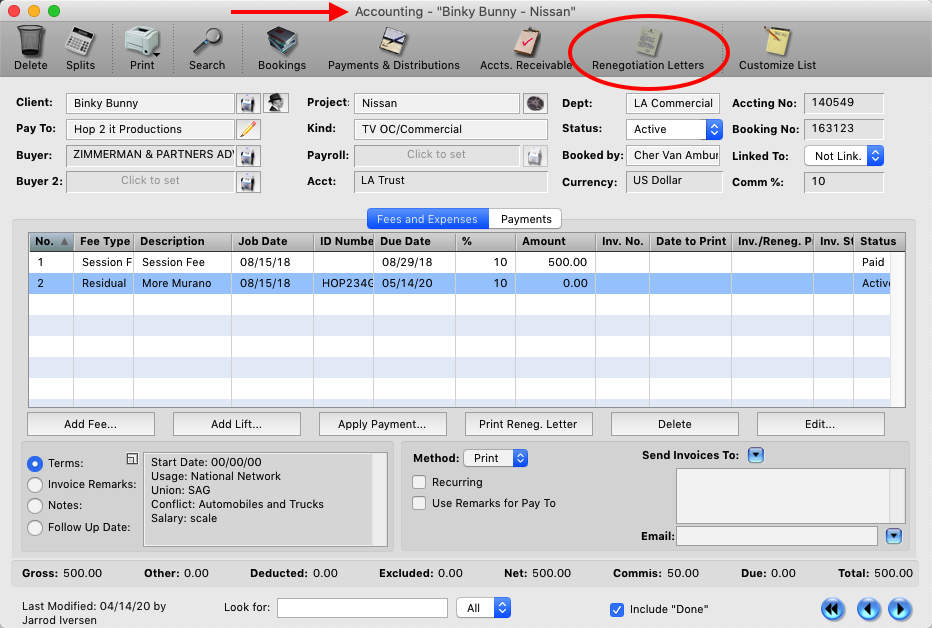Select the Session Fee row
The height and width of the screenshot is (628, 932).
pos(459,262)
